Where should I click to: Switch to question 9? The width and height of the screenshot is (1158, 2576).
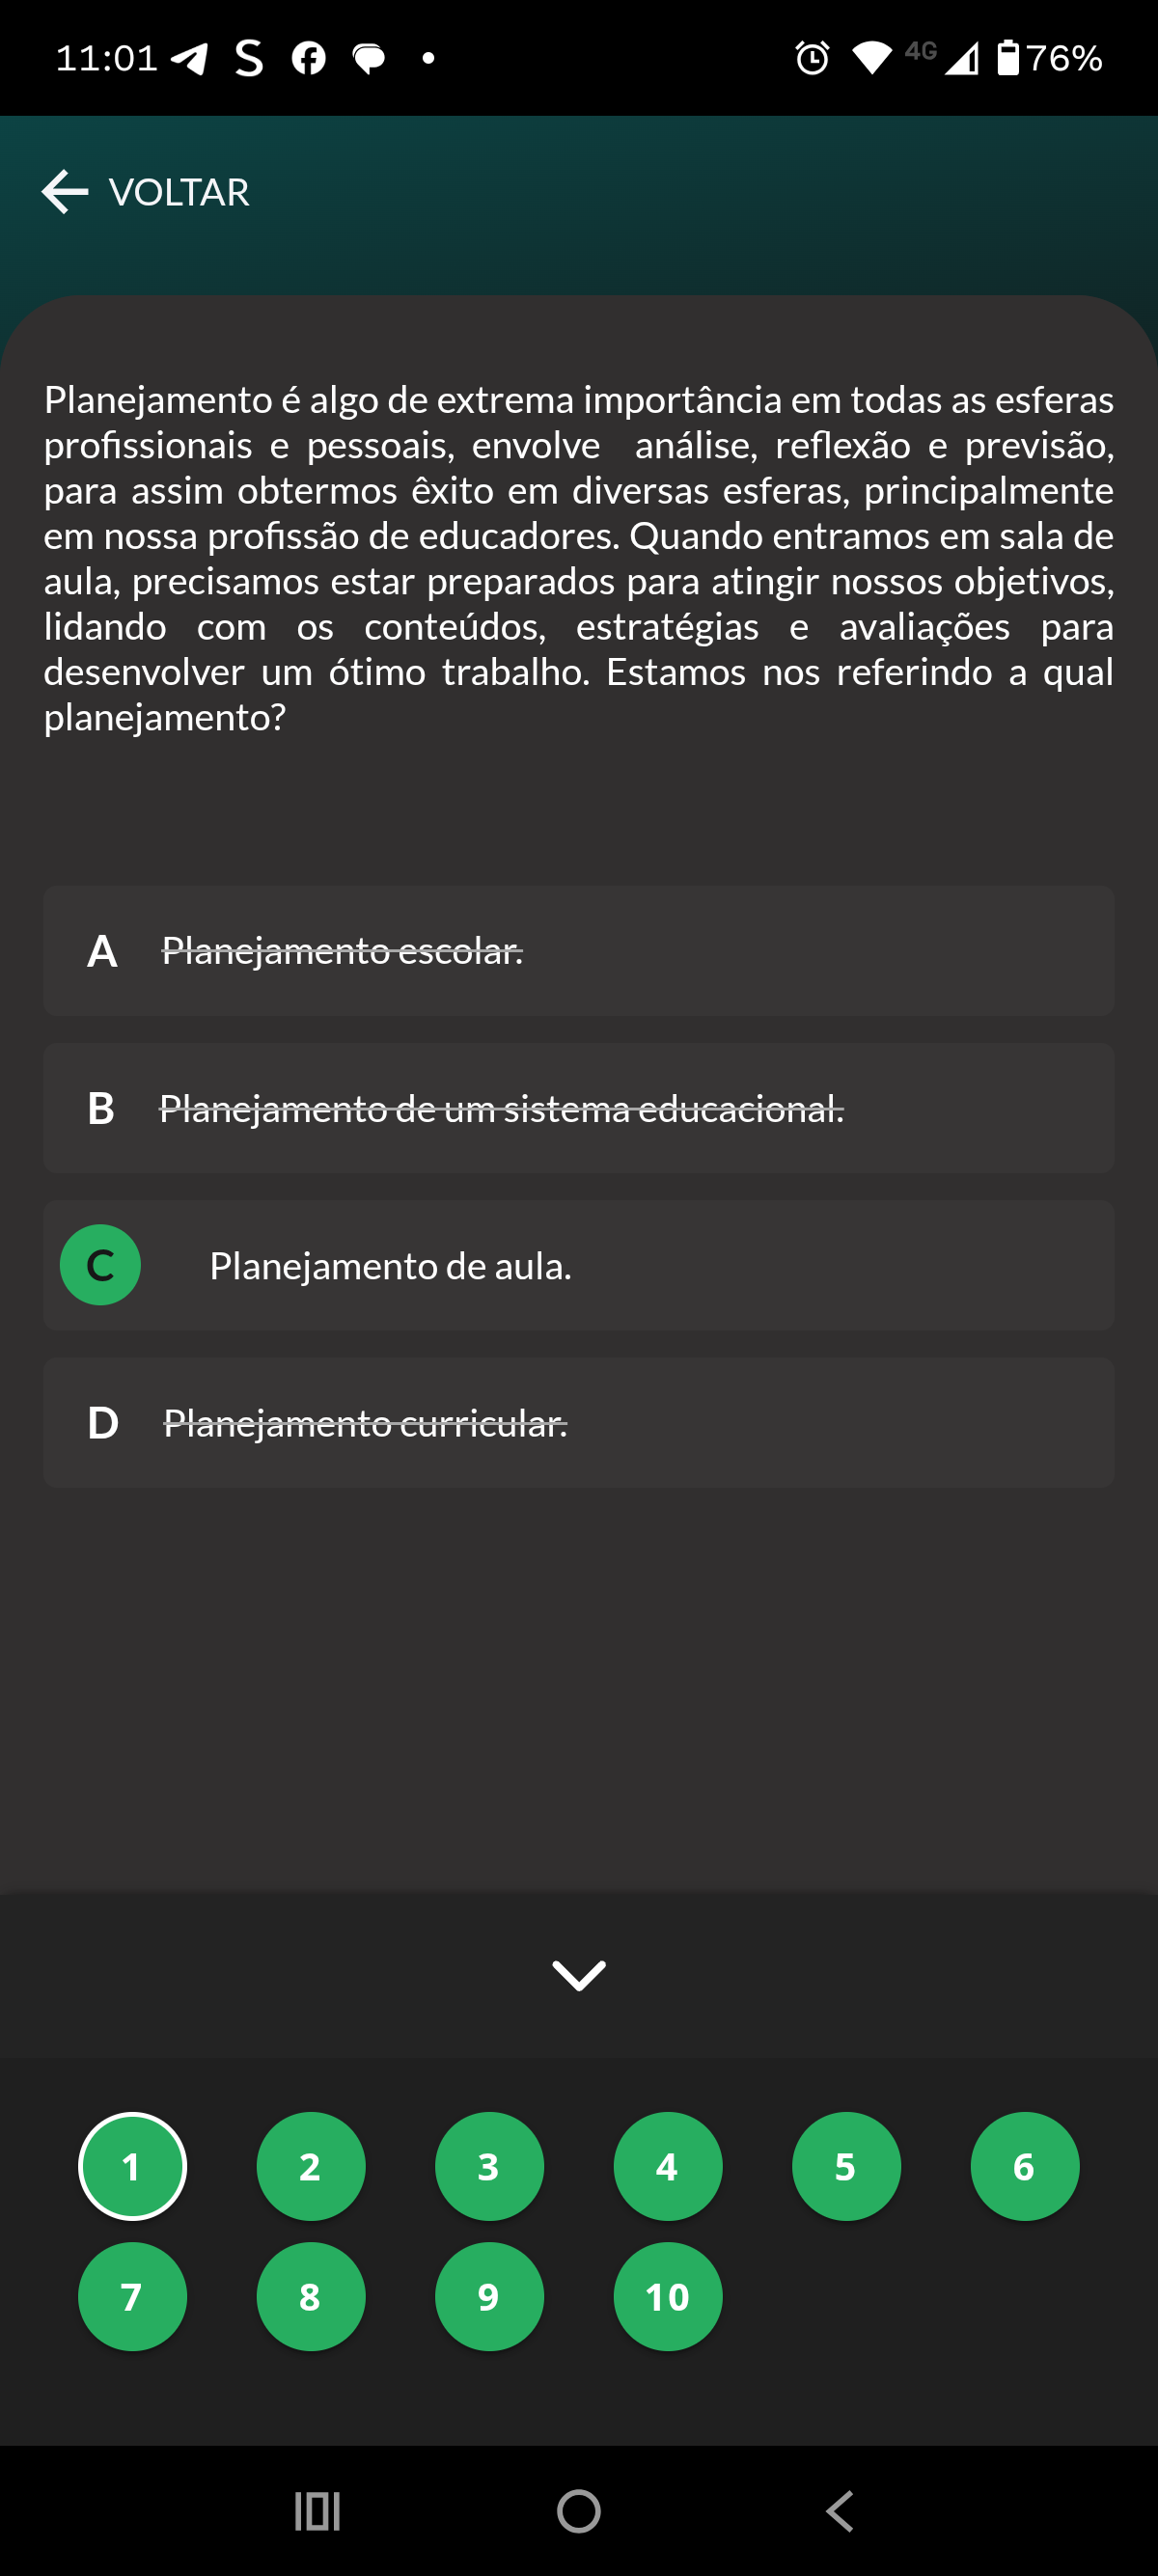coord(489,2296)
